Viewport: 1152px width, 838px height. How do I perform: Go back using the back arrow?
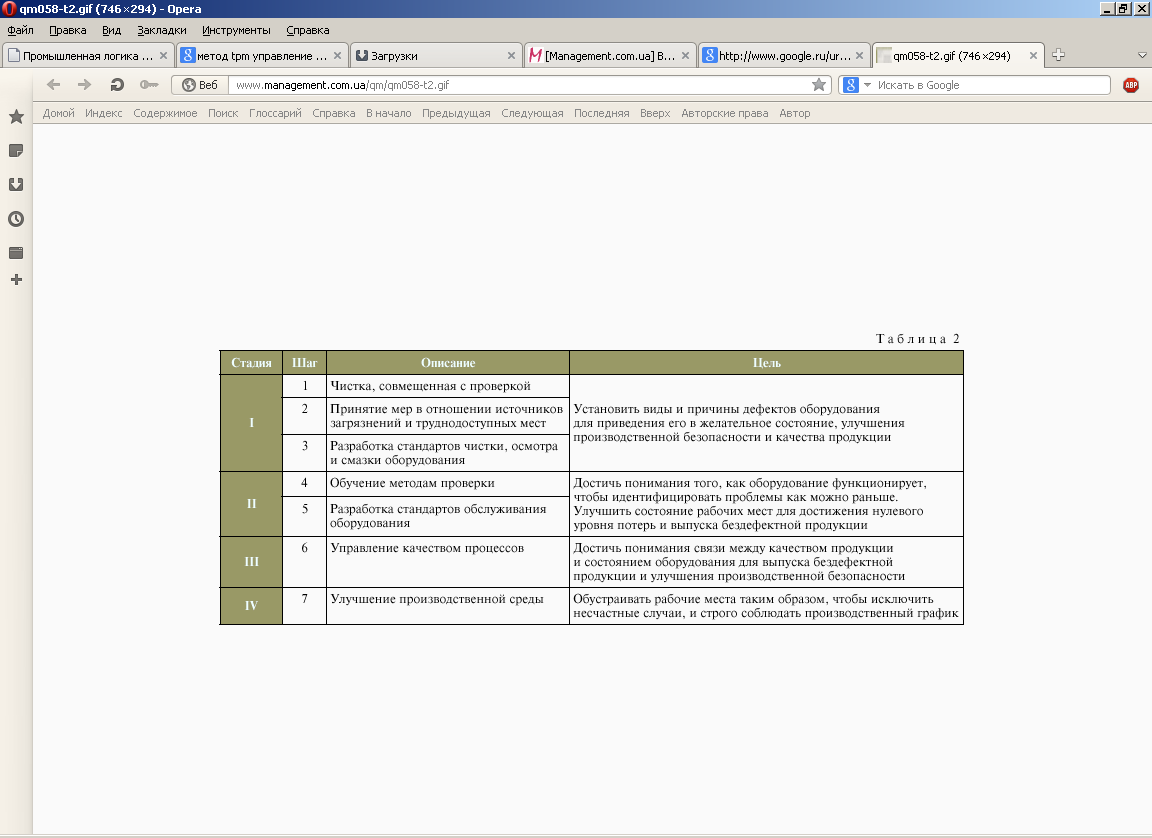[53, 85]
